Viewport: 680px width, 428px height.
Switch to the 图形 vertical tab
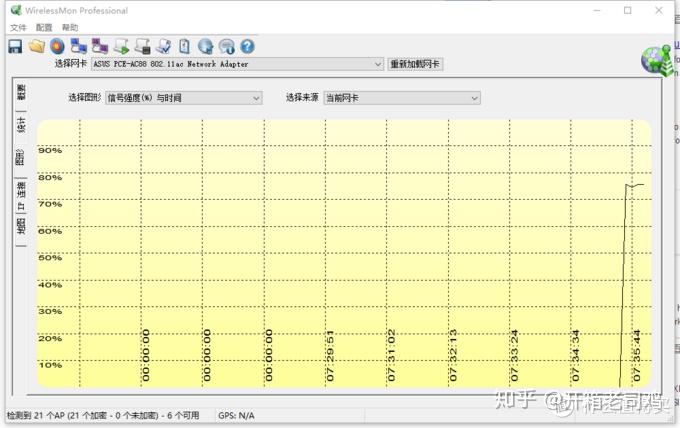click(x=20, y=157)
